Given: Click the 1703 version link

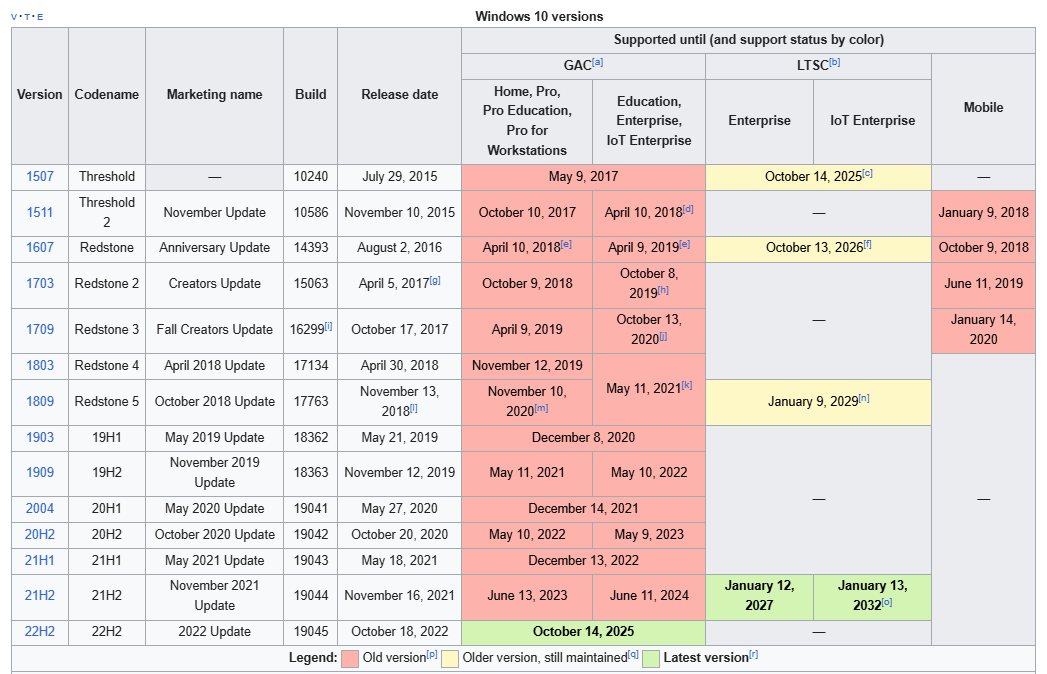Looking at the screenshot, I should (39, 283).
